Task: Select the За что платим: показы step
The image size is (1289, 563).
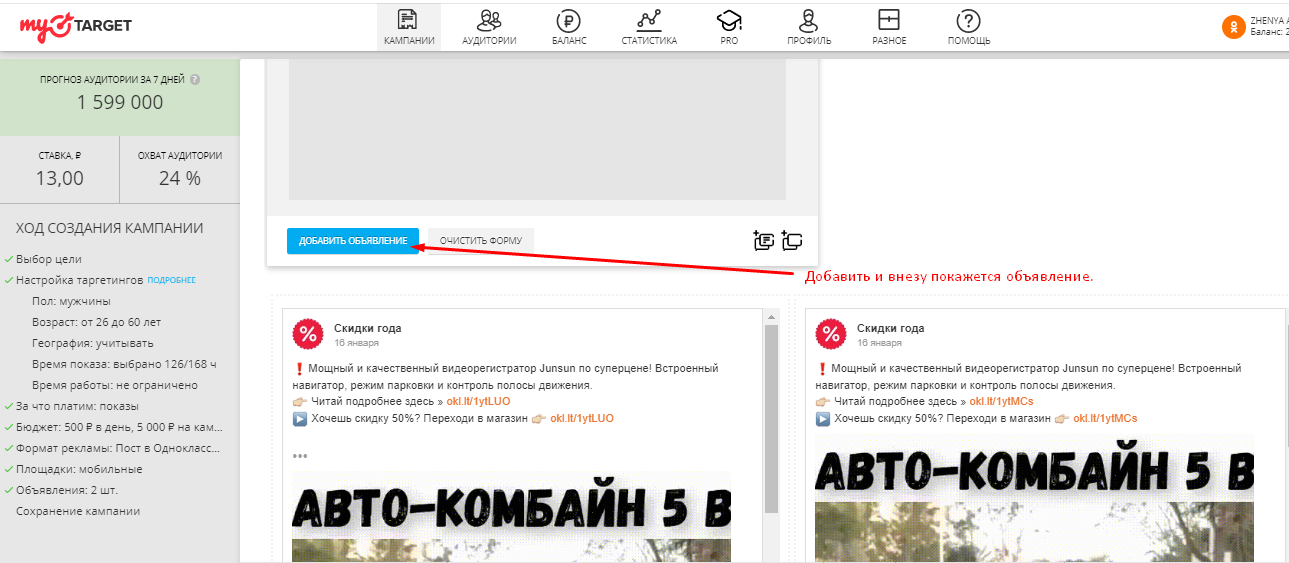Action: click(x=77, y=406)
